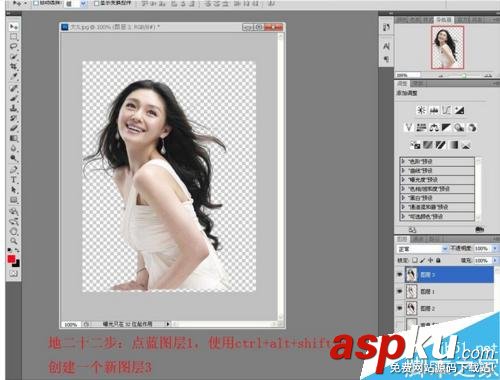This screenshot has height=380, width=500.
Task: Add a Vibrance adjustment
Action: coord(409,127)
